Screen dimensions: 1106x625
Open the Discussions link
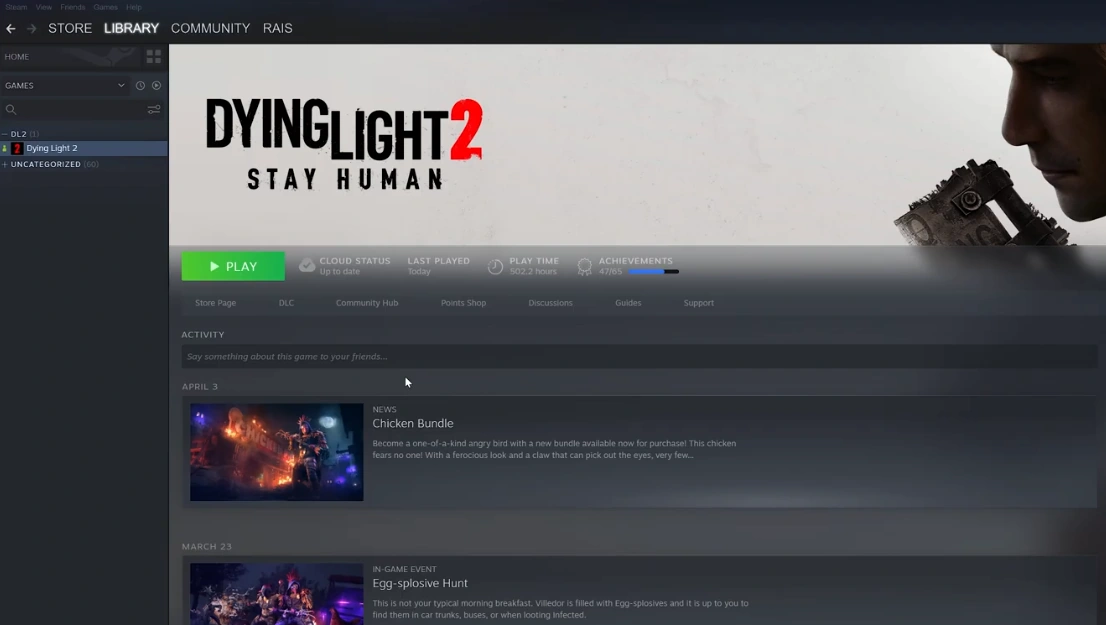click(551, 303)
